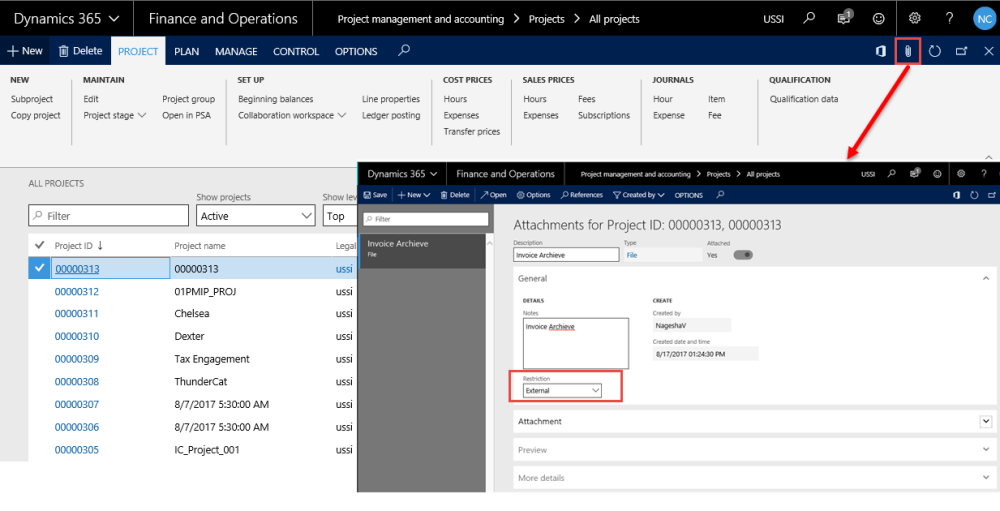Open project ID 00000312 link
Image resolution: width=1000 pixels, height=511 pixels.
click(77, 292)
